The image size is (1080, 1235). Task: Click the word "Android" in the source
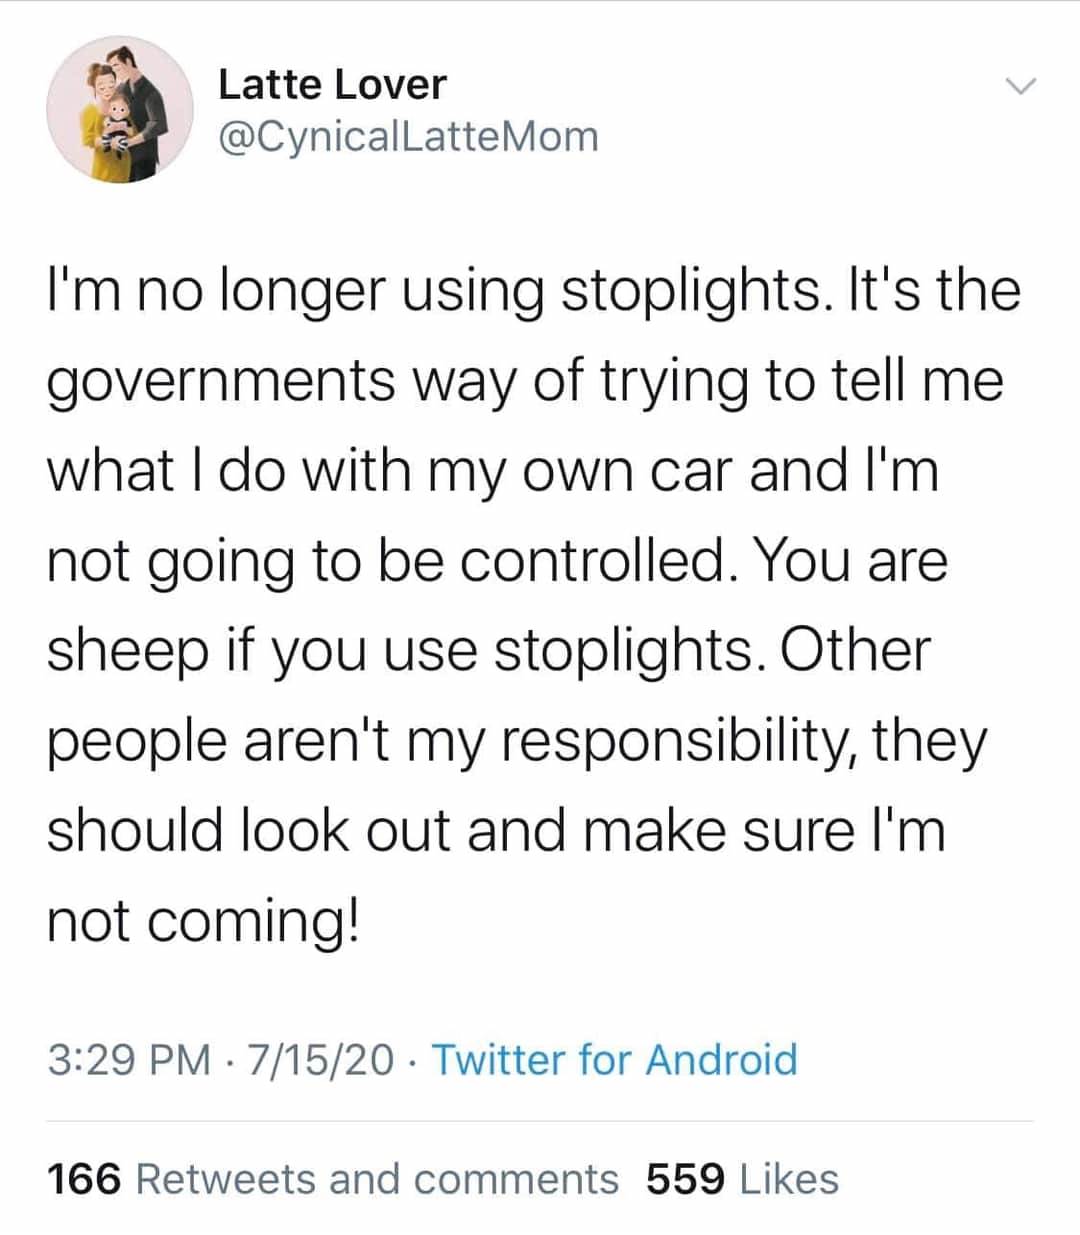[x=721, y=1059]
